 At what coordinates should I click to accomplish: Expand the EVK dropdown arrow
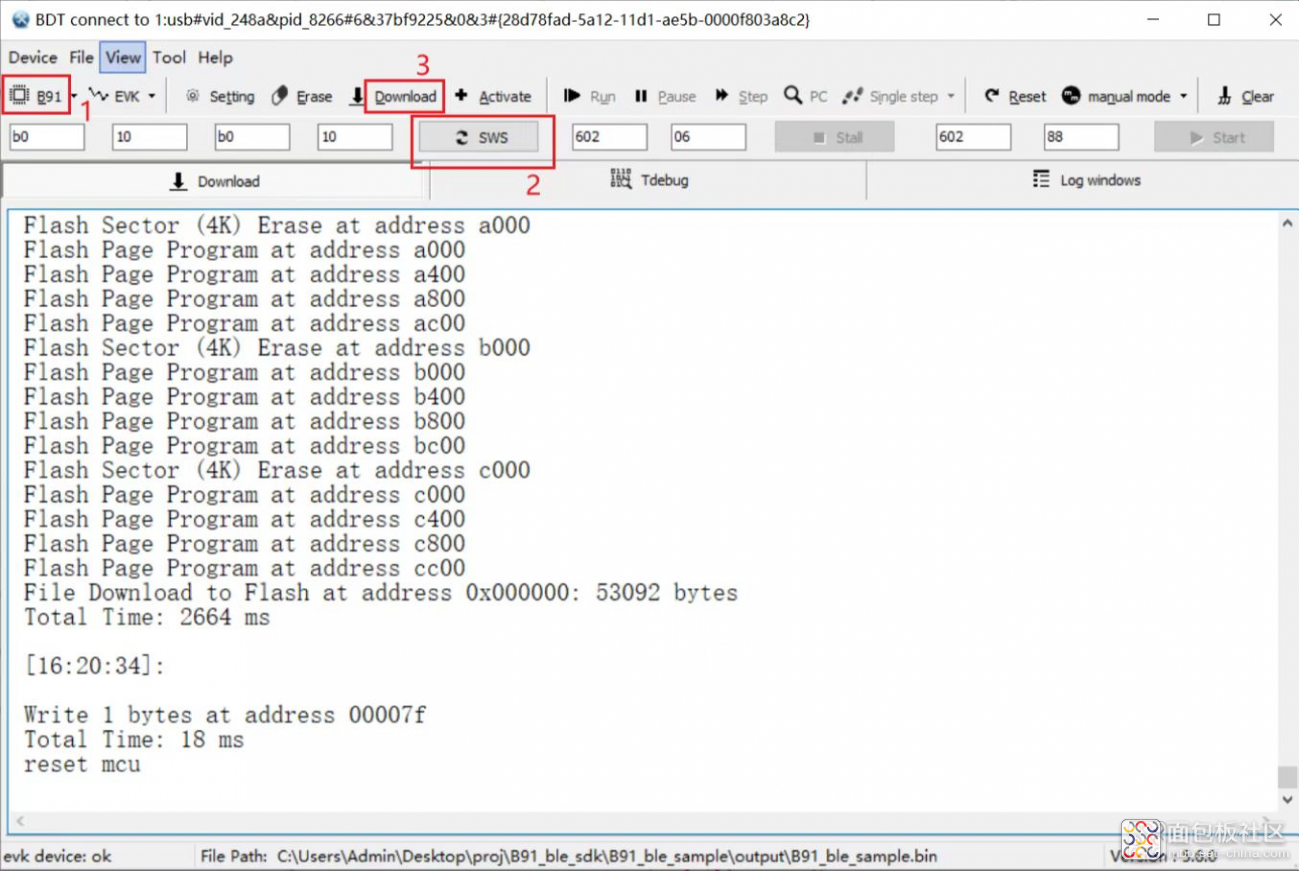click(x=152, y=96)
